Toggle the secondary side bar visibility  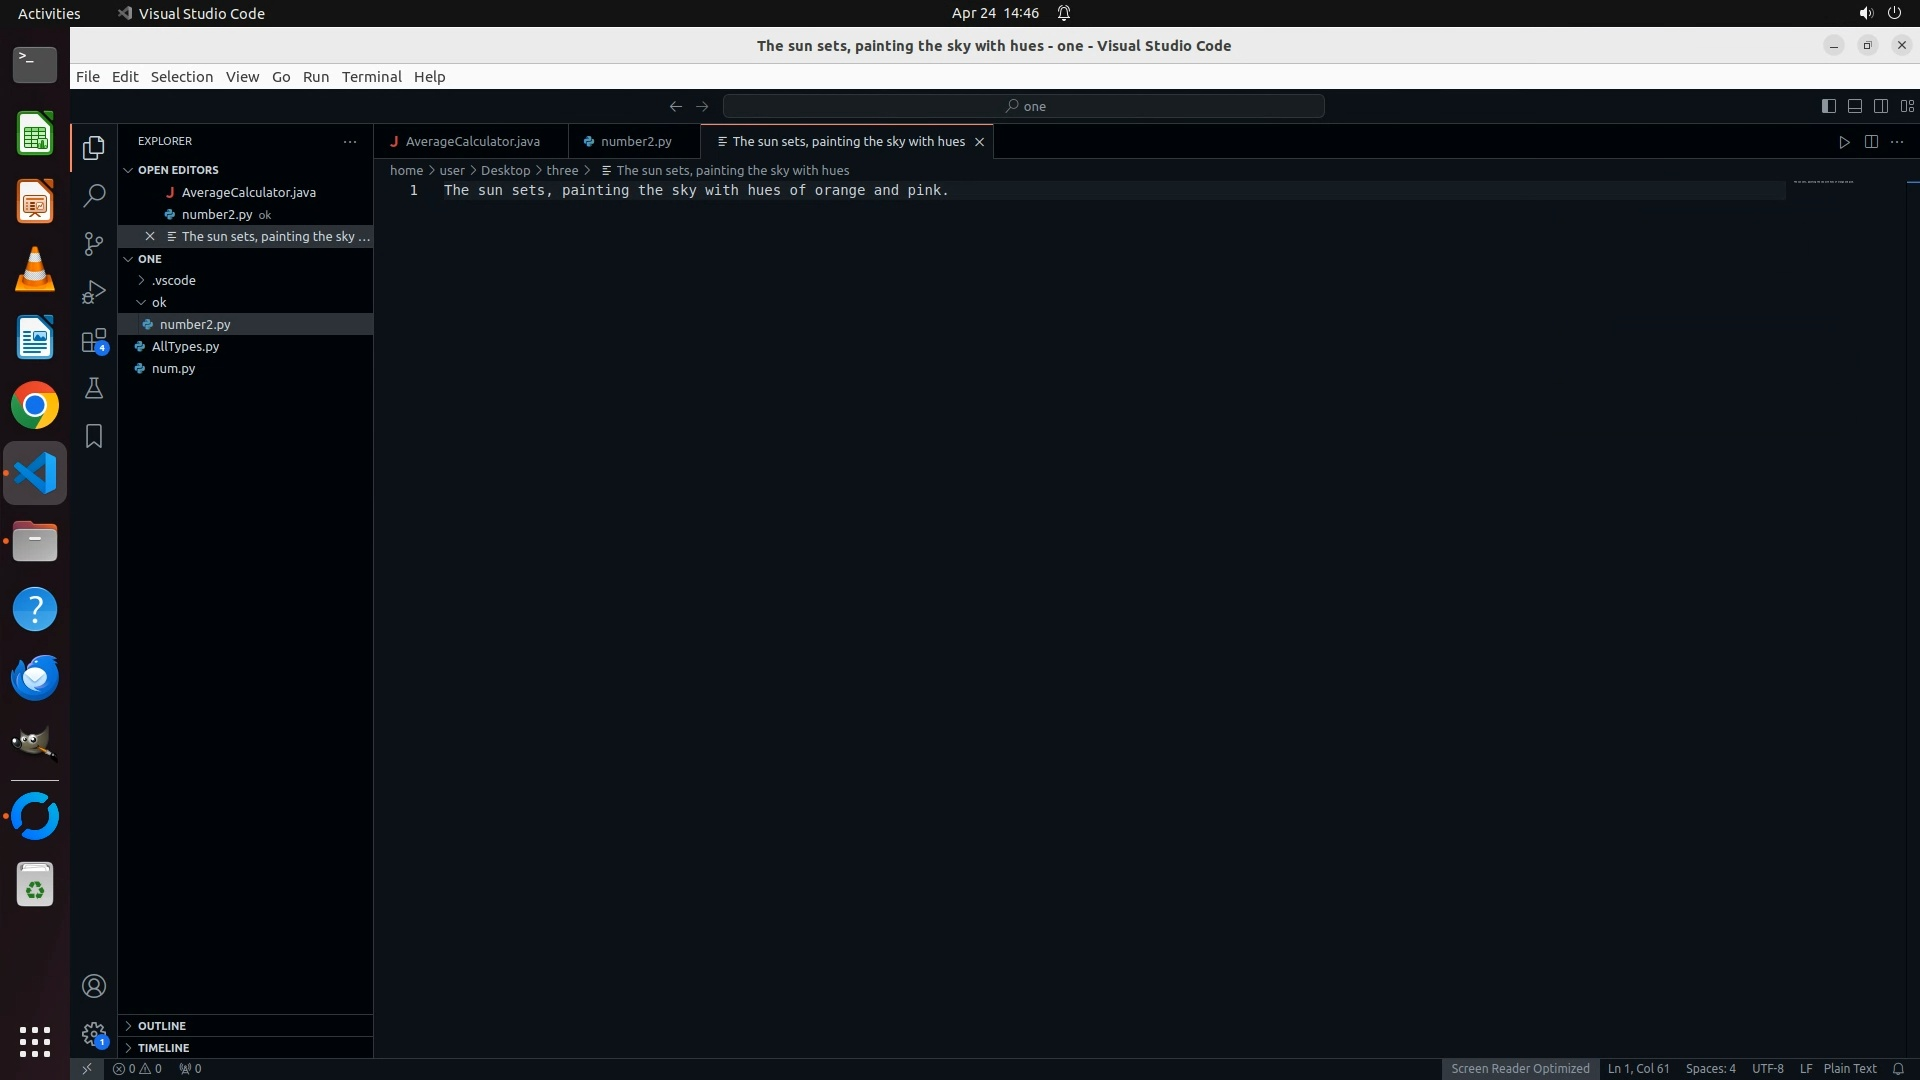coord(1881,106)
